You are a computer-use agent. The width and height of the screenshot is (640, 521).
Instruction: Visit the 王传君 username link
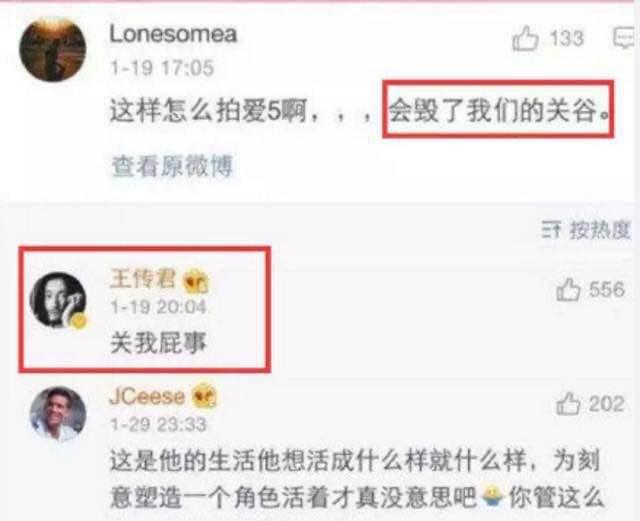pos(143,278)
